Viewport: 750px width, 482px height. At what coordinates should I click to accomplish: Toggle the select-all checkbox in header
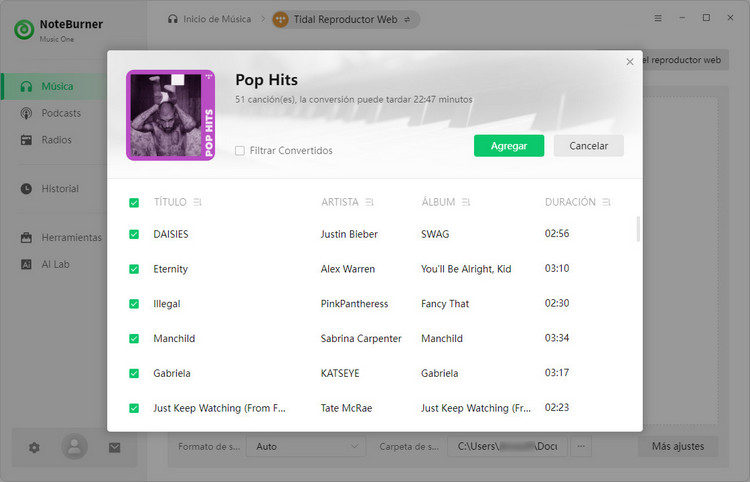pos(134,202)
